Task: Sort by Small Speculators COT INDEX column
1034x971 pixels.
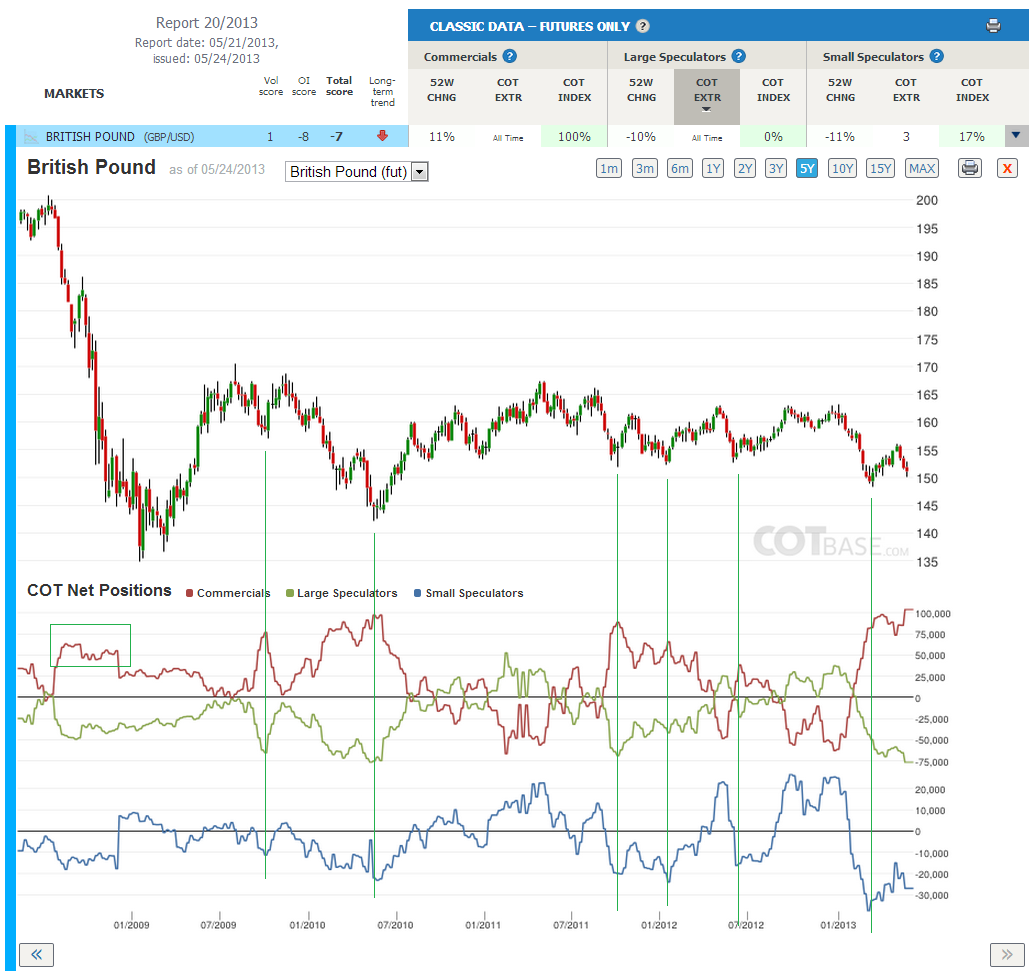Action: point(972,90)
